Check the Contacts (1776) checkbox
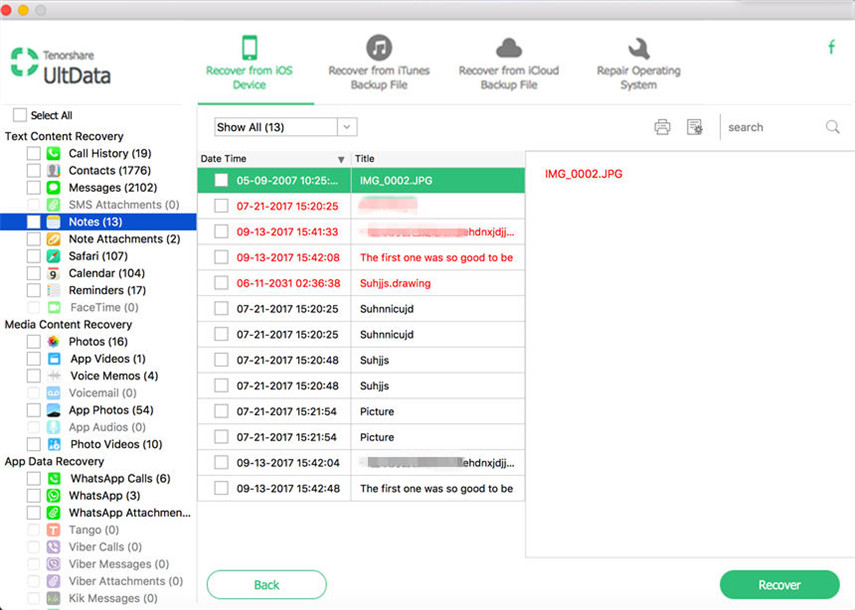This screenshot has width=855, height=610. [x=33, y=171]
